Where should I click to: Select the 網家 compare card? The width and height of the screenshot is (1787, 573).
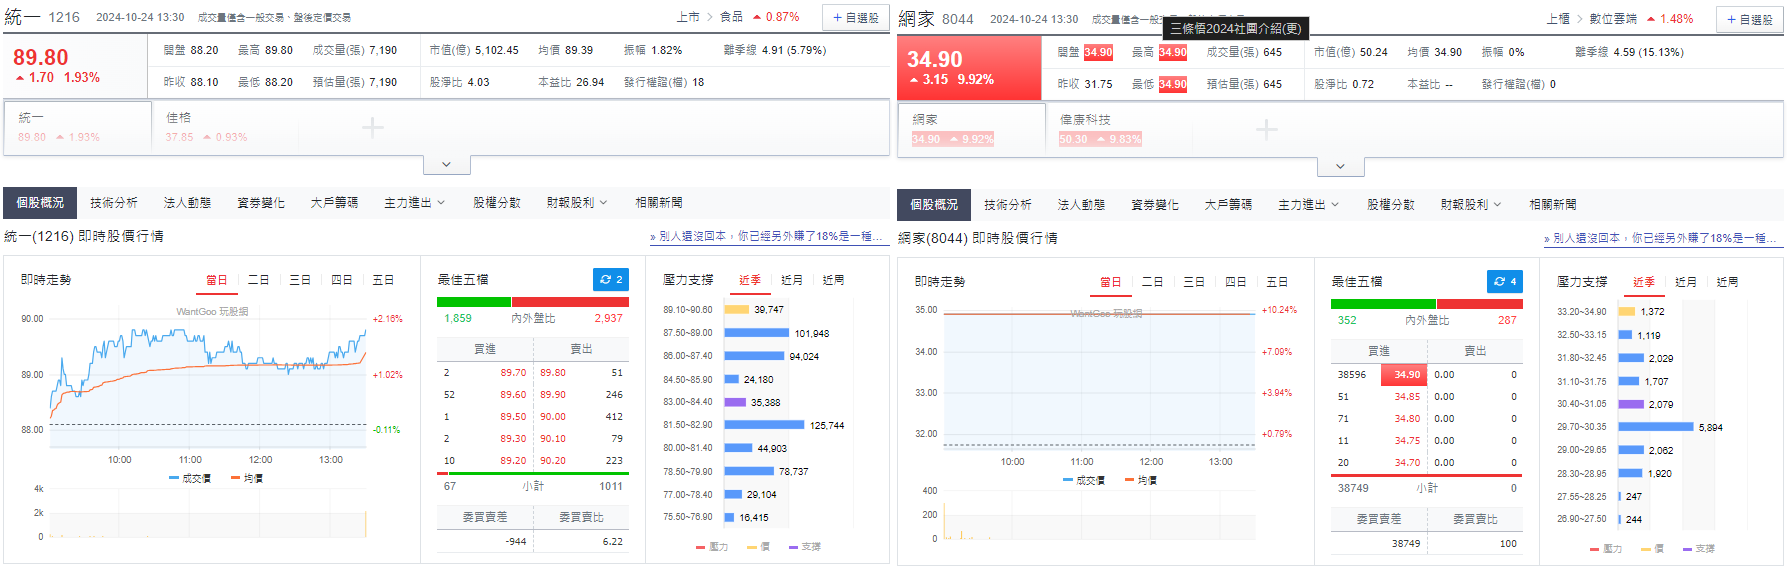click(x=972, y=129)
